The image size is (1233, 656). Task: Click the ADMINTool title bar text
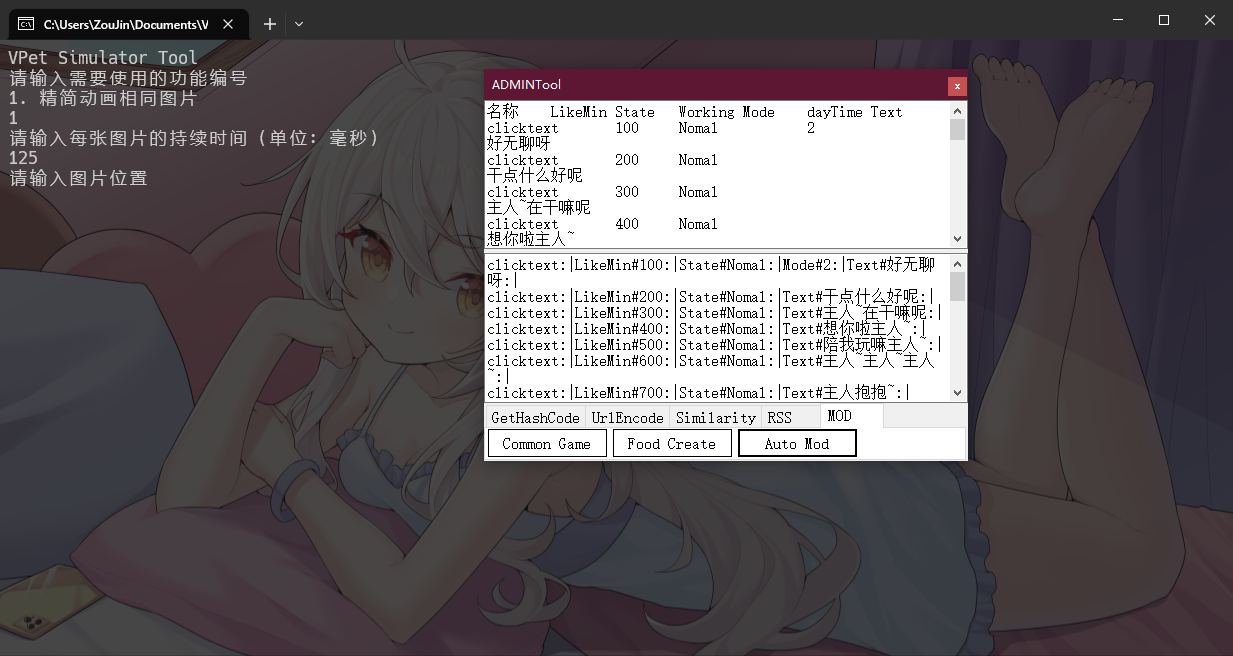(526, 85)
